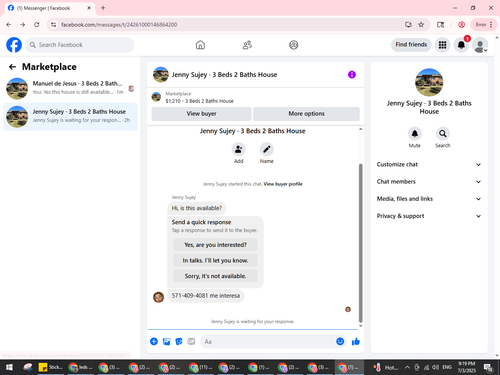This screenshot has height=375, width=500.
Task: Open the Facebook logo home link
Action: pos(14,45)
